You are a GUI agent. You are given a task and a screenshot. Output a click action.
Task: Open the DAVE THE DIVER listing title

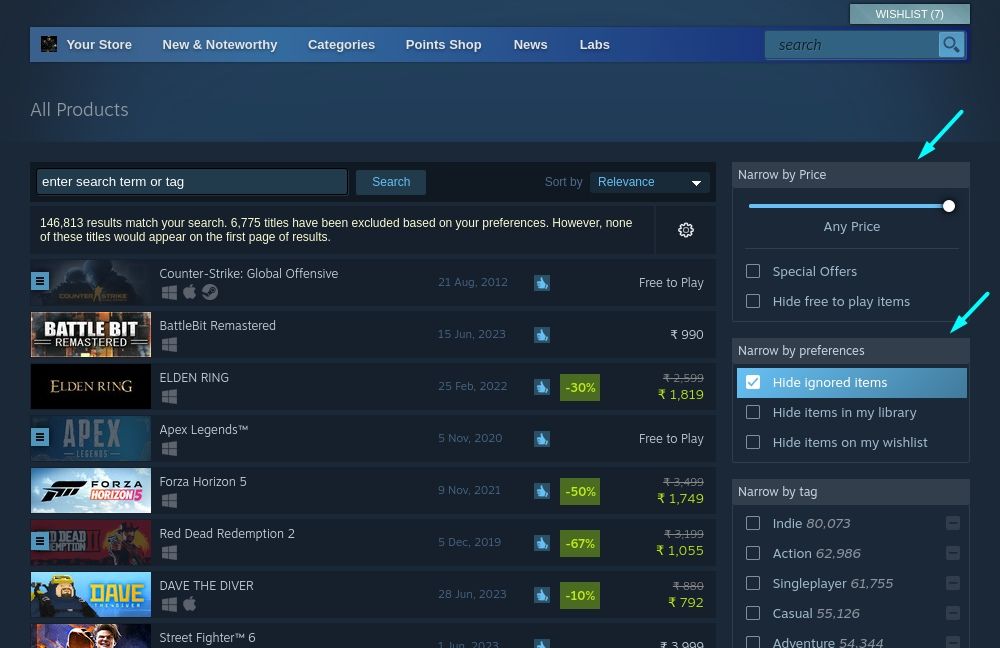click(x=207, y=585)
